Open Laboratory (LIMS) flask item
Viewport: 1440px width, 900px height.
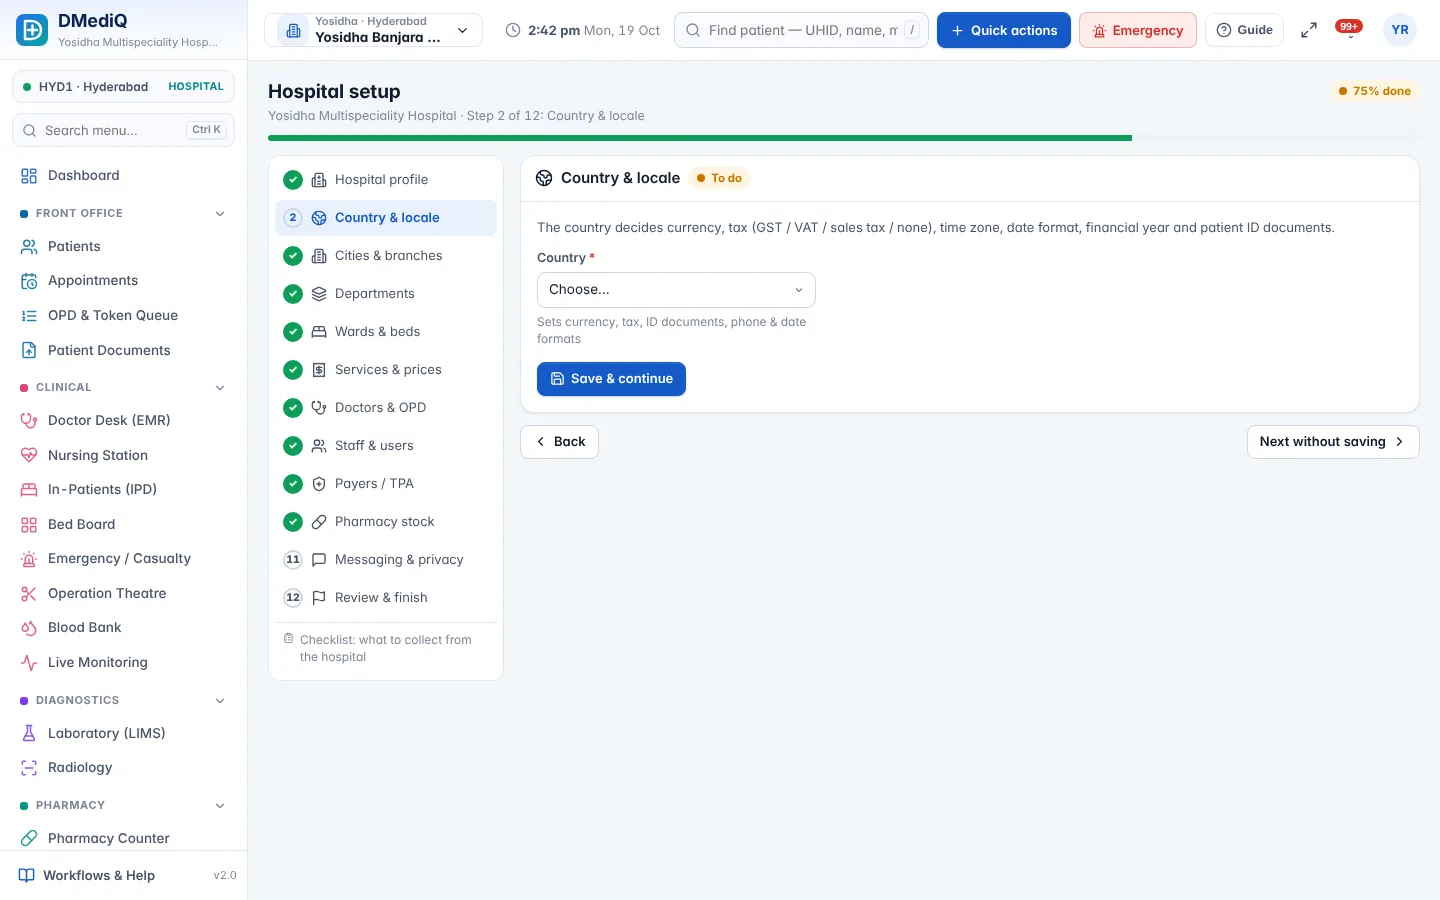coord(123,733)
